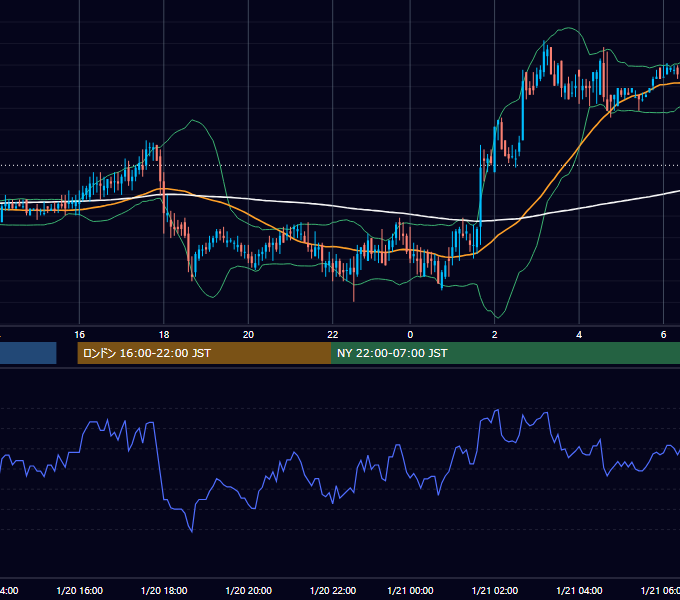Click the 22 hour label on the price chart axis
This screenshot has height=600, width=680.
coord(333,335)
